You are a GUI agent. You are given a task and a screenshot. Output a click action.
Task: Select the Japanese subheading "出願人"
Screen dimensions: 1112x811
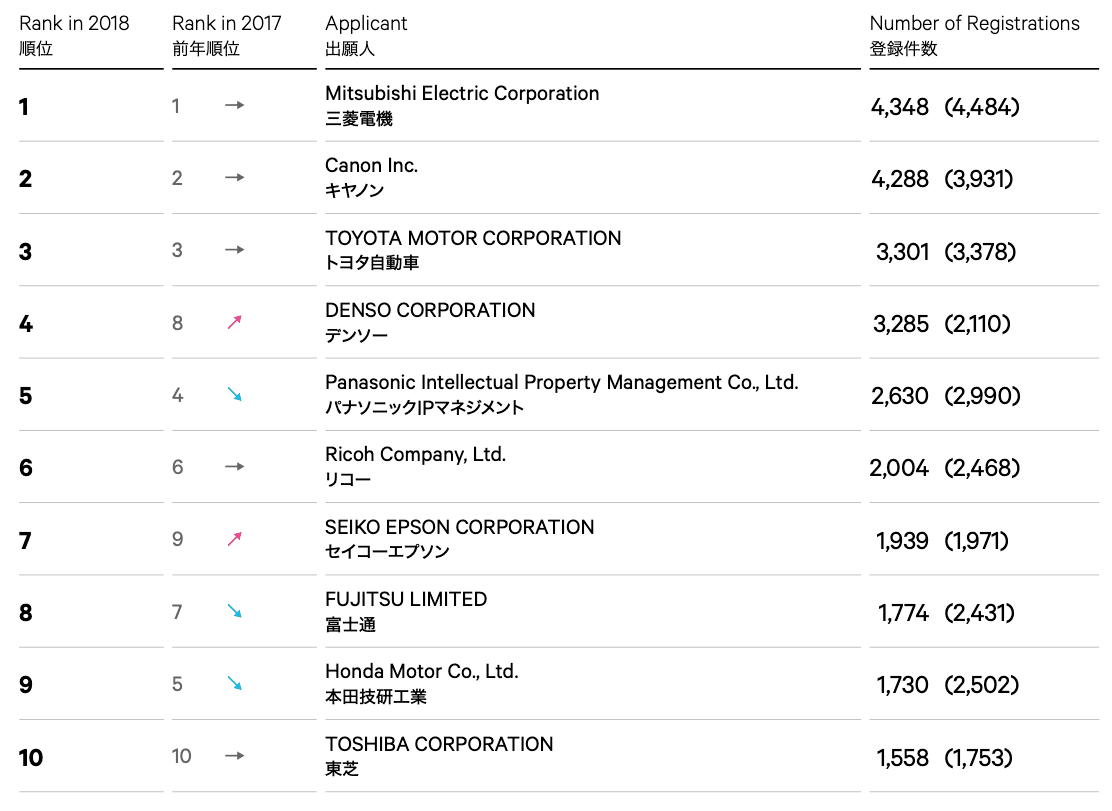click(350, 49)
